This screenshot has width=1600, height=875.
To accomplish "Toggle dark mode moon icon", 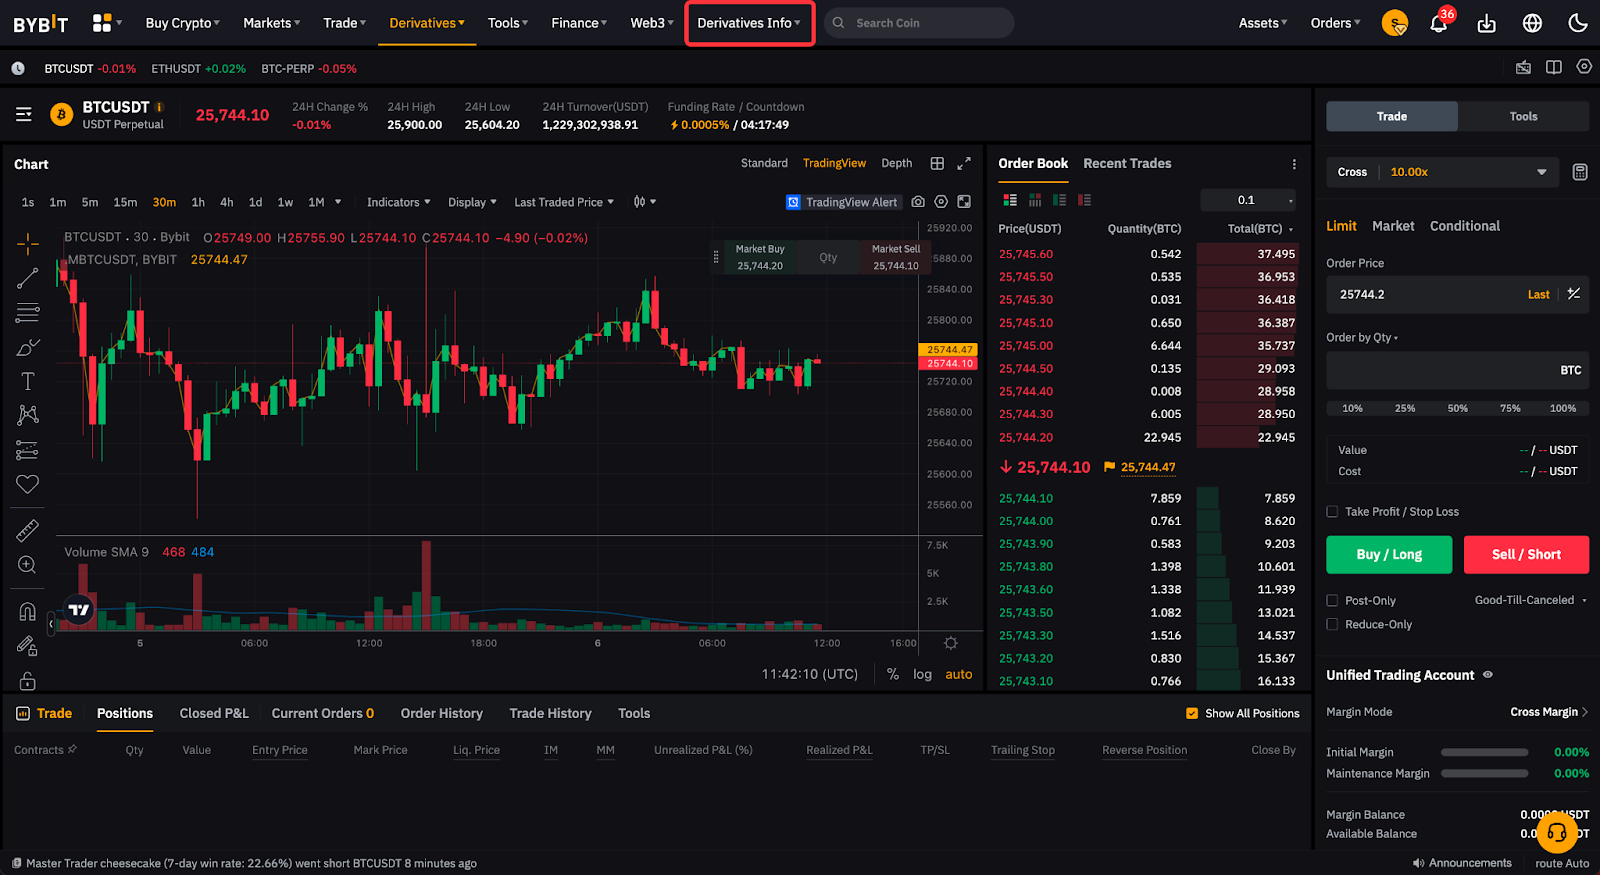I will pyautogui.click(x=1578, y=23).
